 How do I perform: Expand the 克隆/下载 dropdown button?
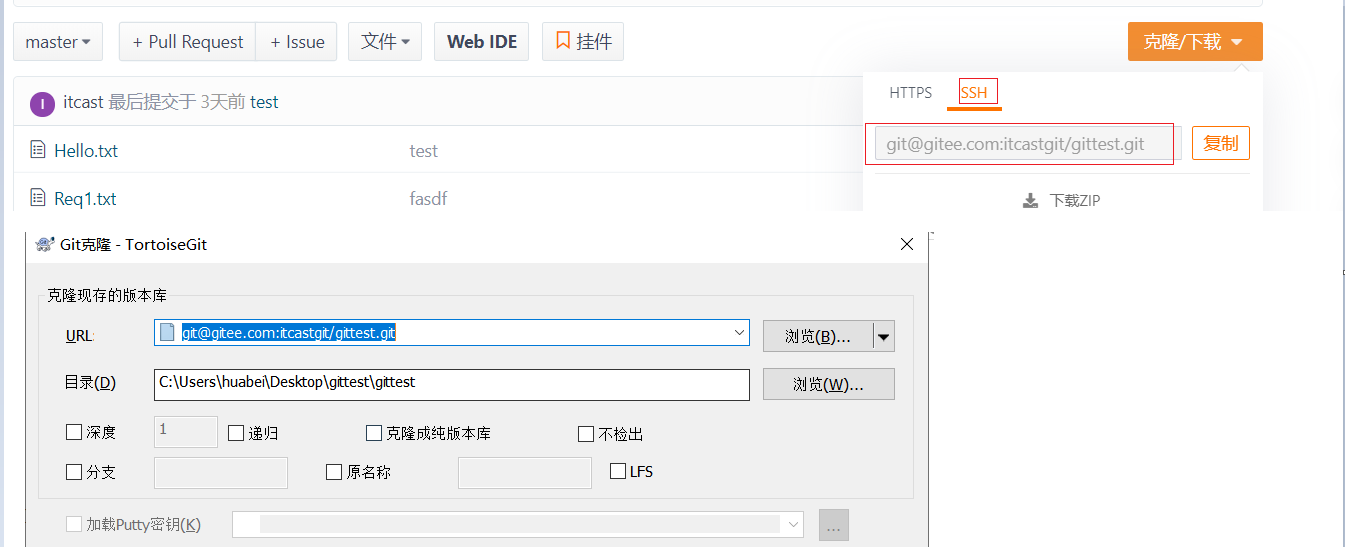[1195, 42]
